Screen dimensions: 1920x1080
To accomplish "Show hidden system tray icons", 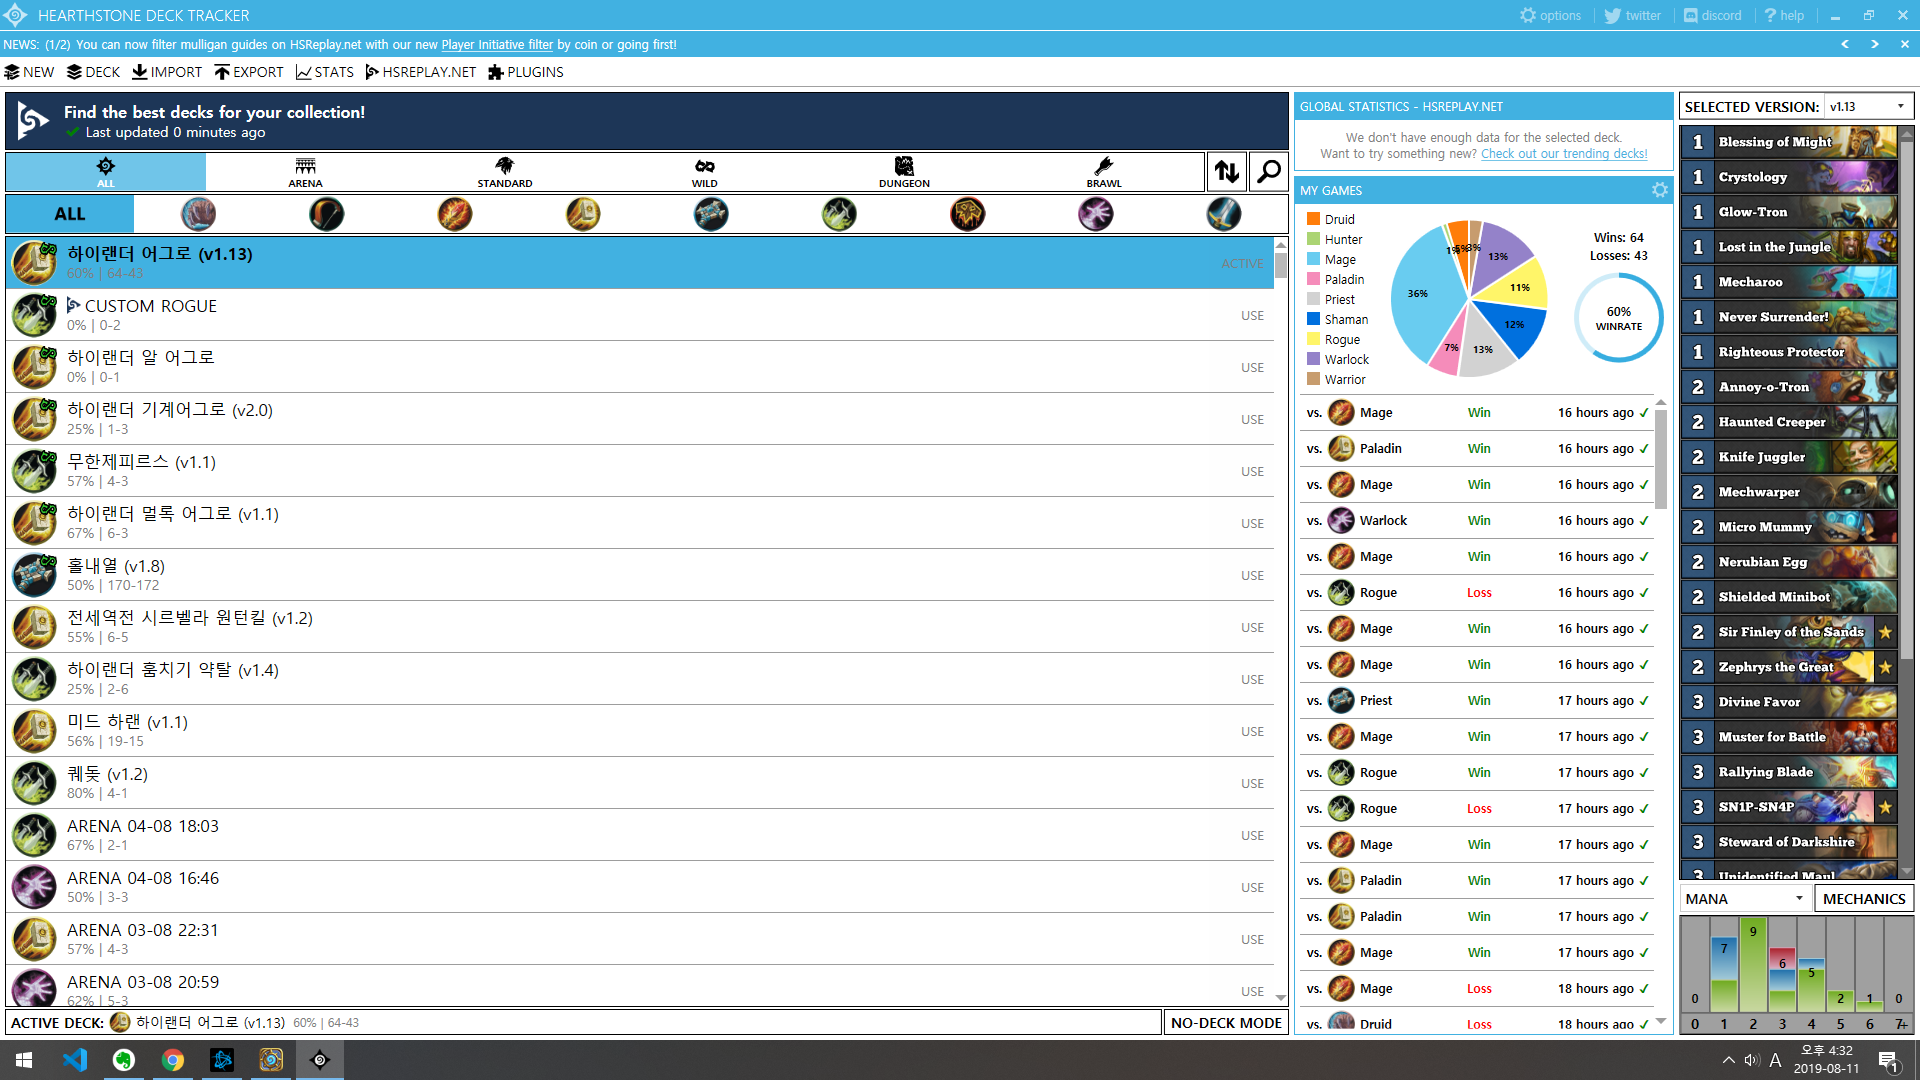I will click(1728, 1060).
